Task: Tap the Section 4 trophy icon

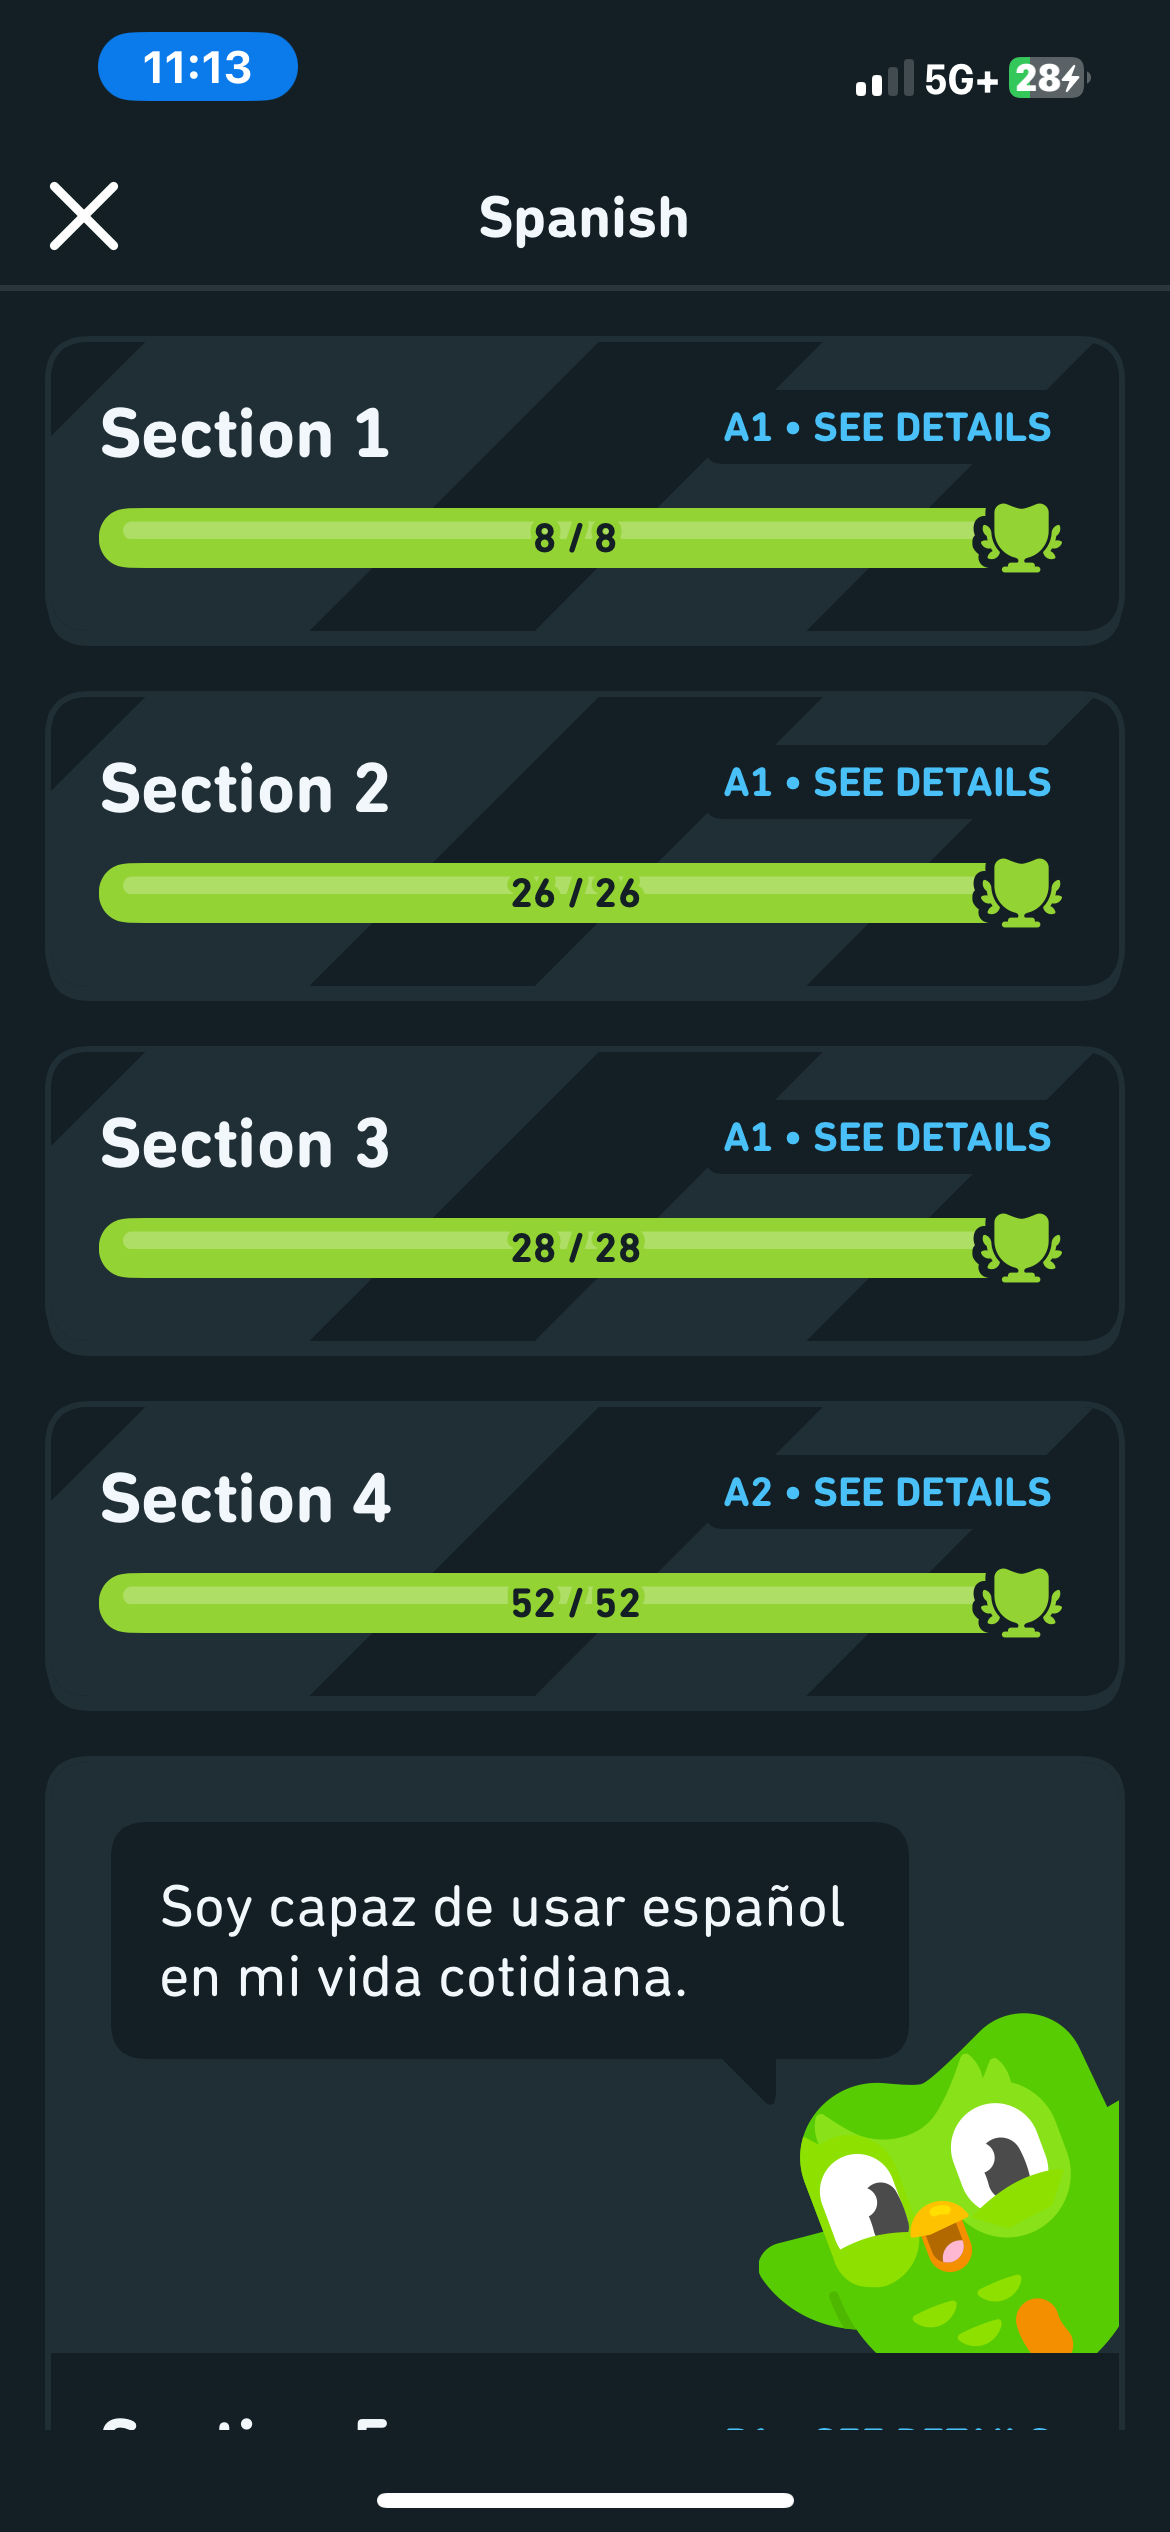Action: pos(1019,1603)
